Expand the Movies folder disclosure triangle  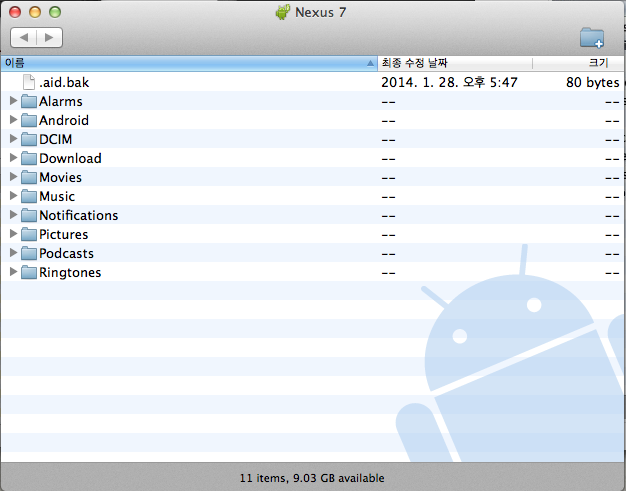[13, 176]
